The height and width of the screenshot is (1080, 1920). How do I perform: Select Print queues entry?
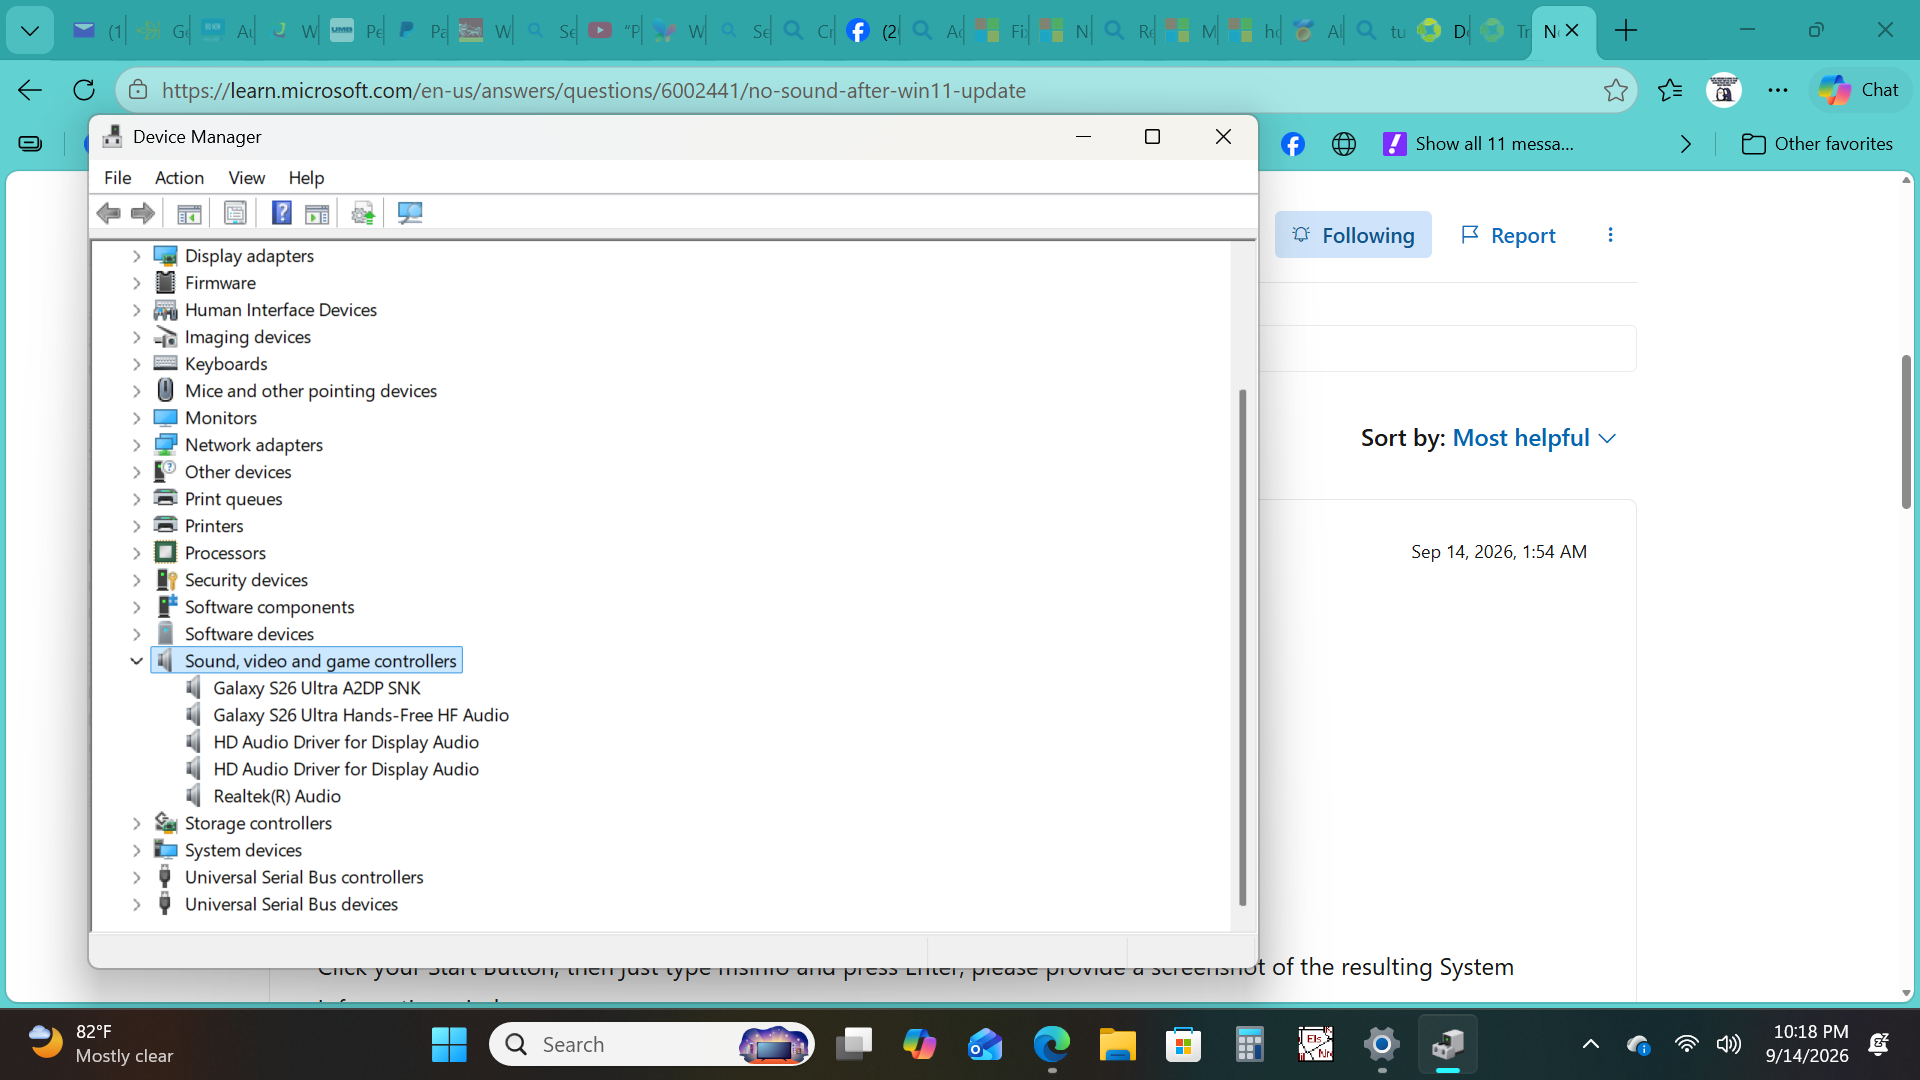click(233, 499)
